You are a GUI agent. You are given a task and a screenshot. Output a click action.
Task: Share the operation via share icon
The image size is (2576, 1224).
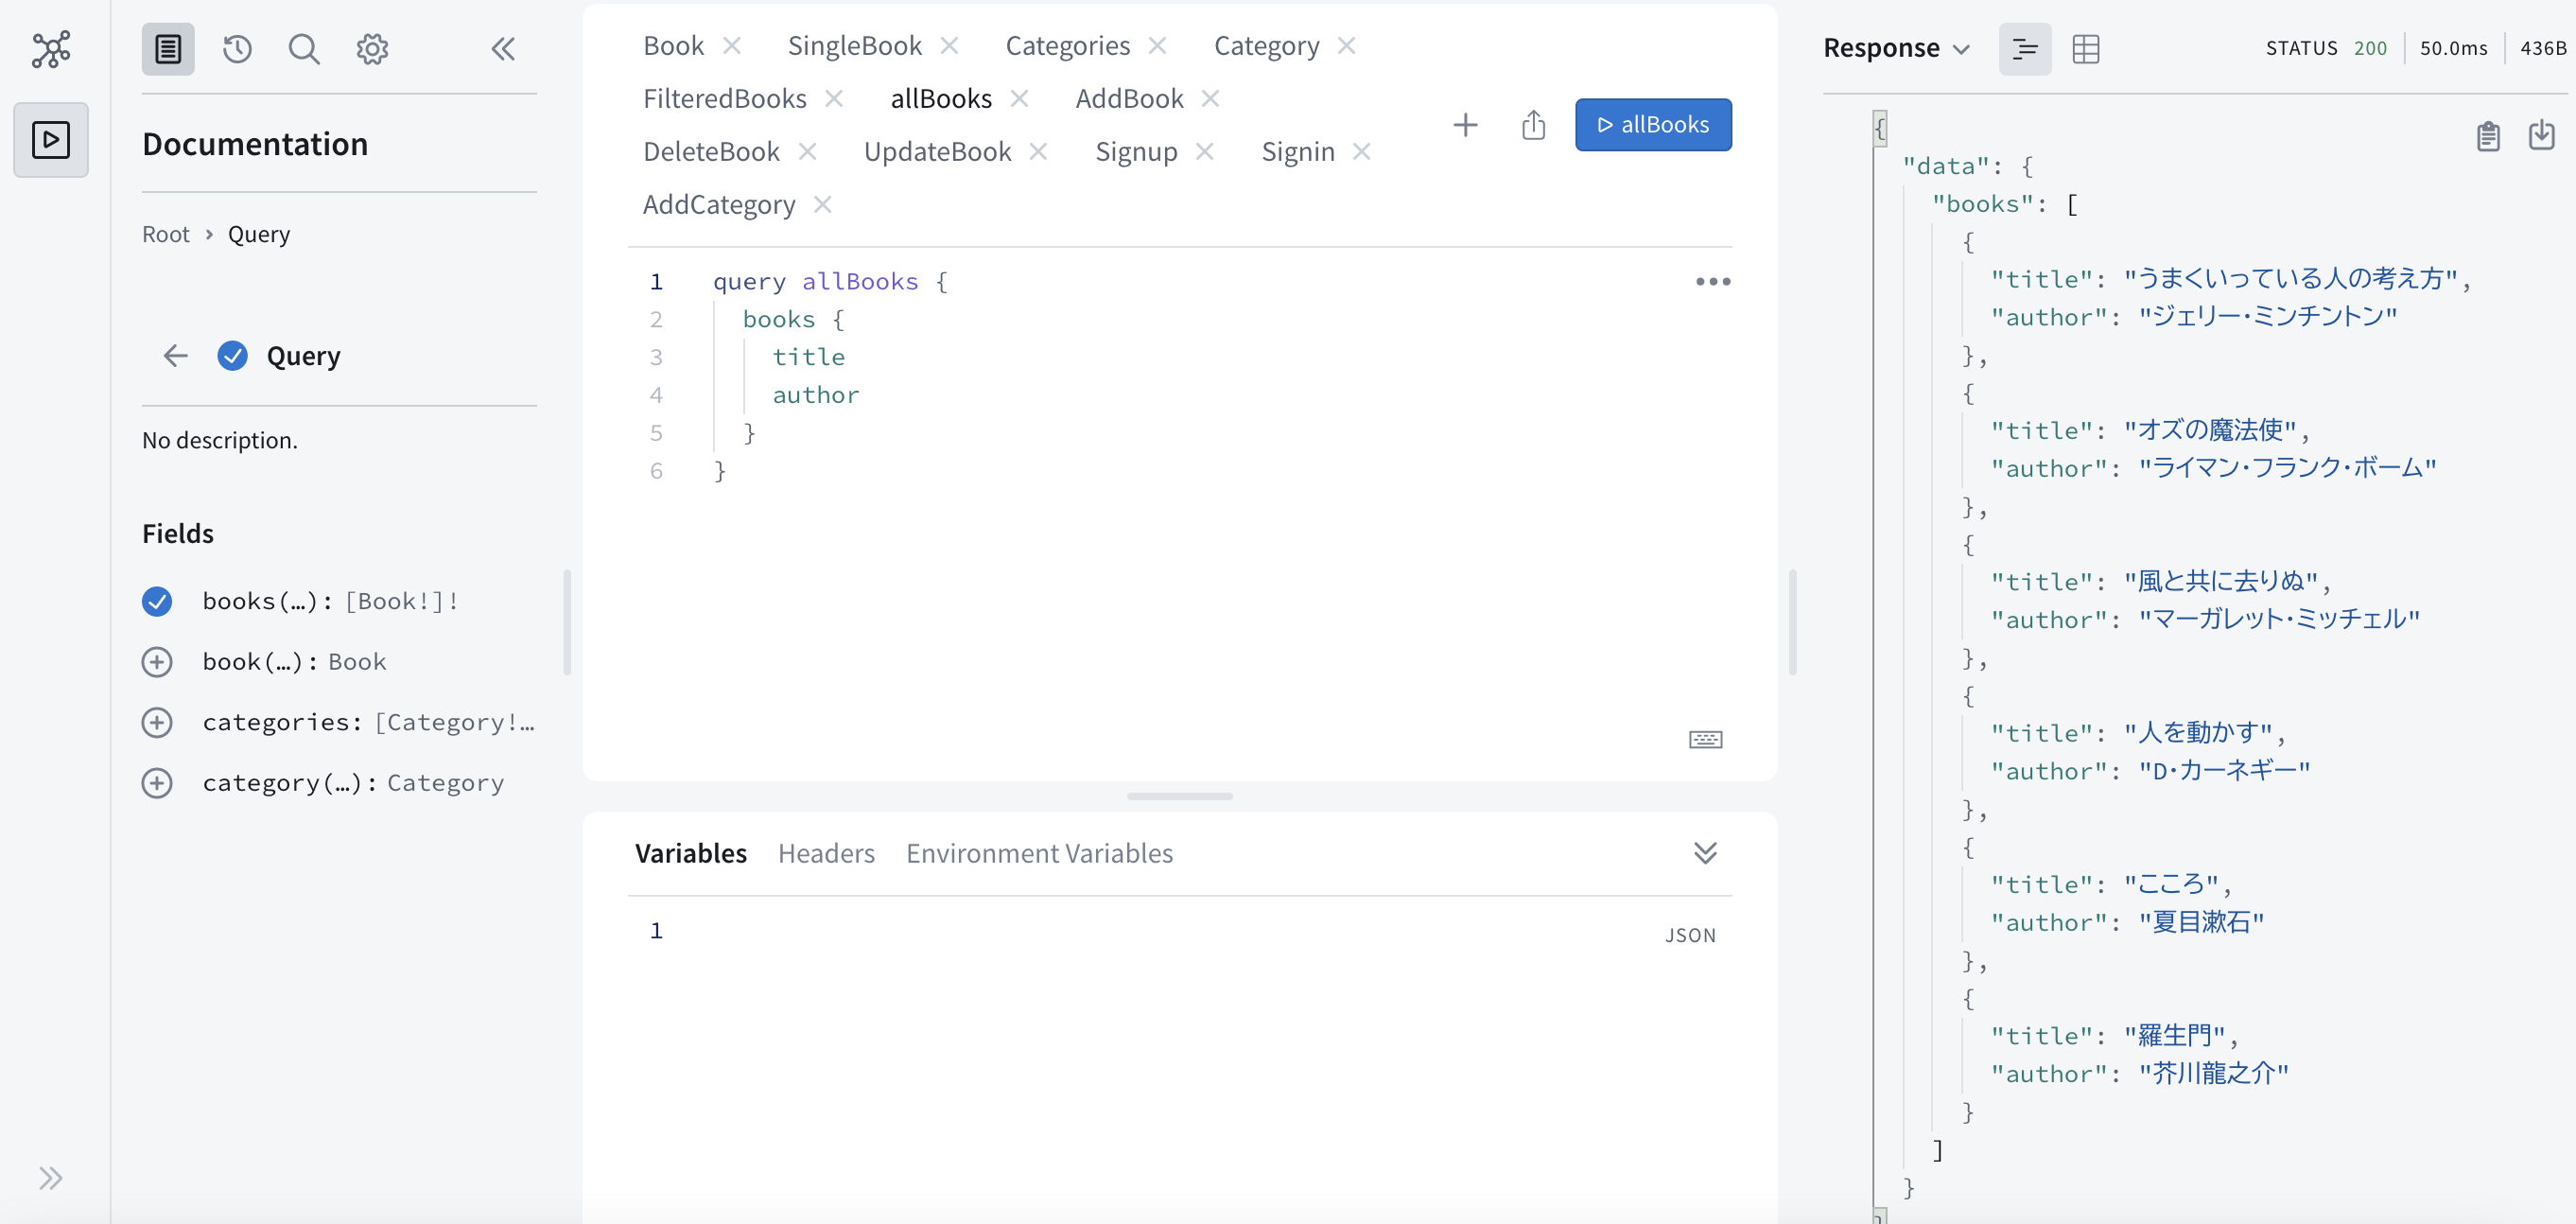pyautogui.click(x=1533, y=125)
